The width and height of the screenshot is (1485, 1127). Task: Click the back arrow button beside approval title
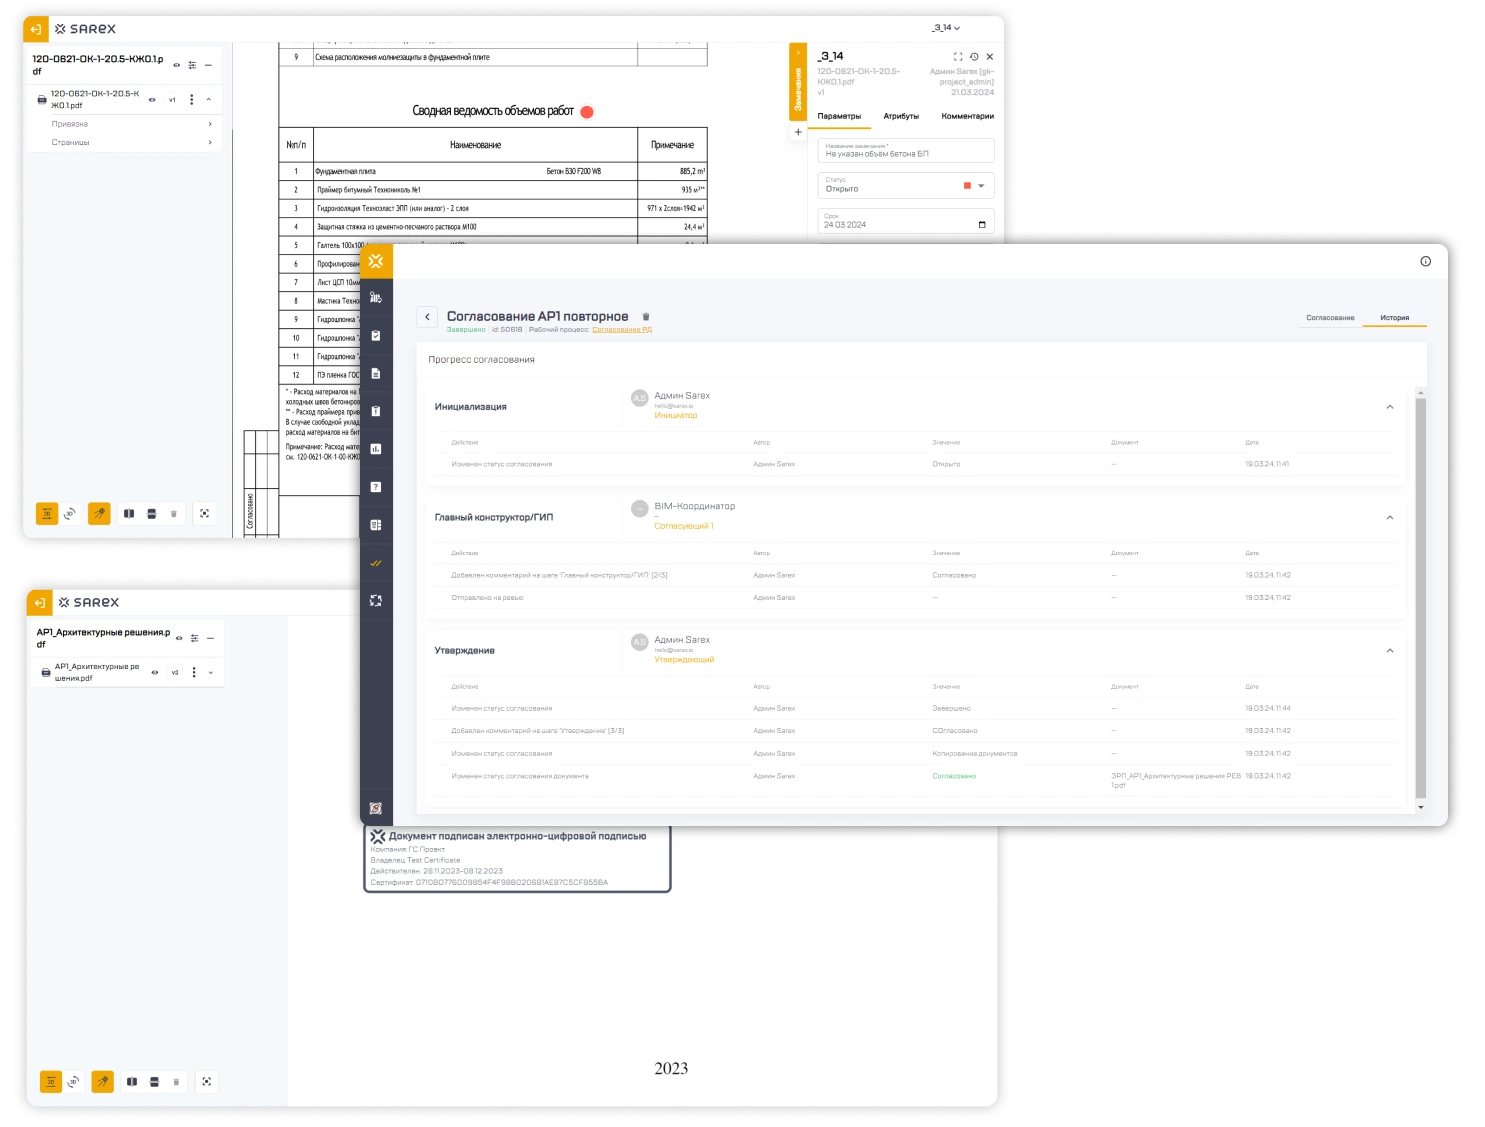[x=427, y=317]
